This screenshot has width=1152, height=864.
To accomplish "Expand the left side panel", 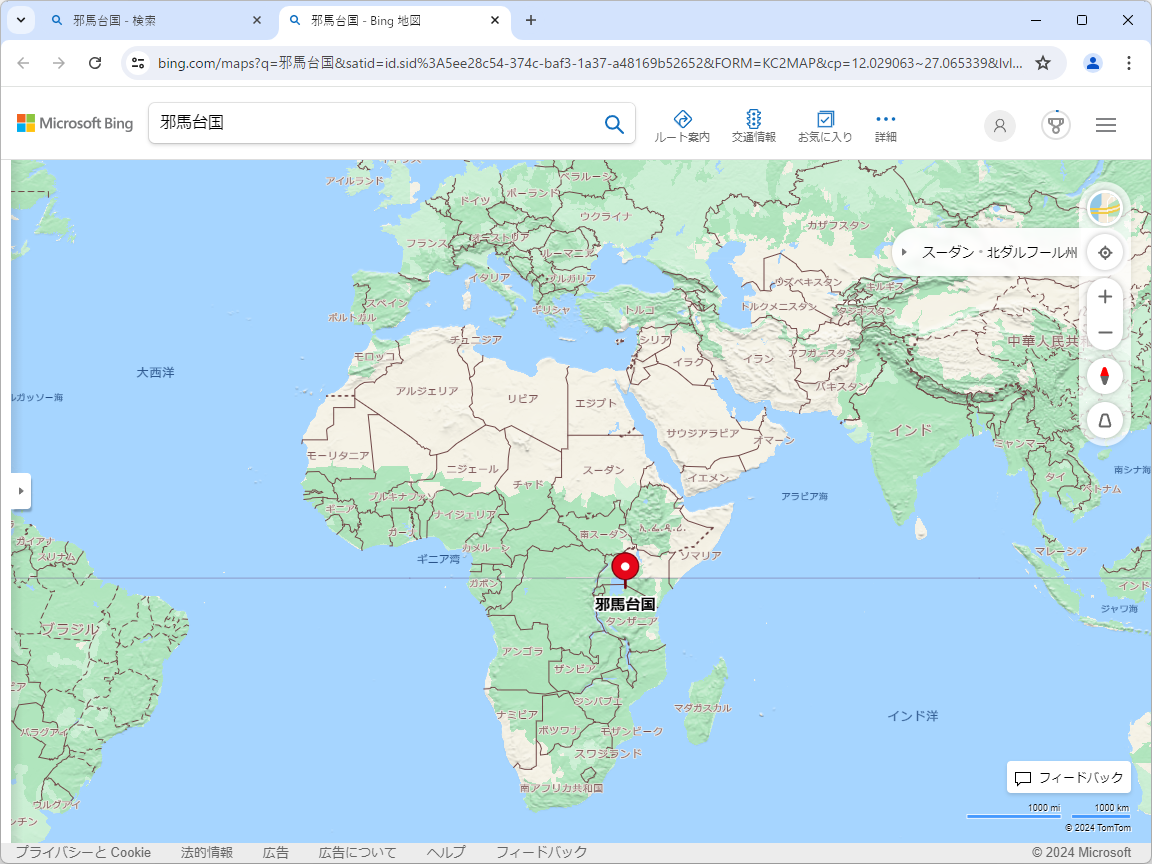I will coord(21,491).
